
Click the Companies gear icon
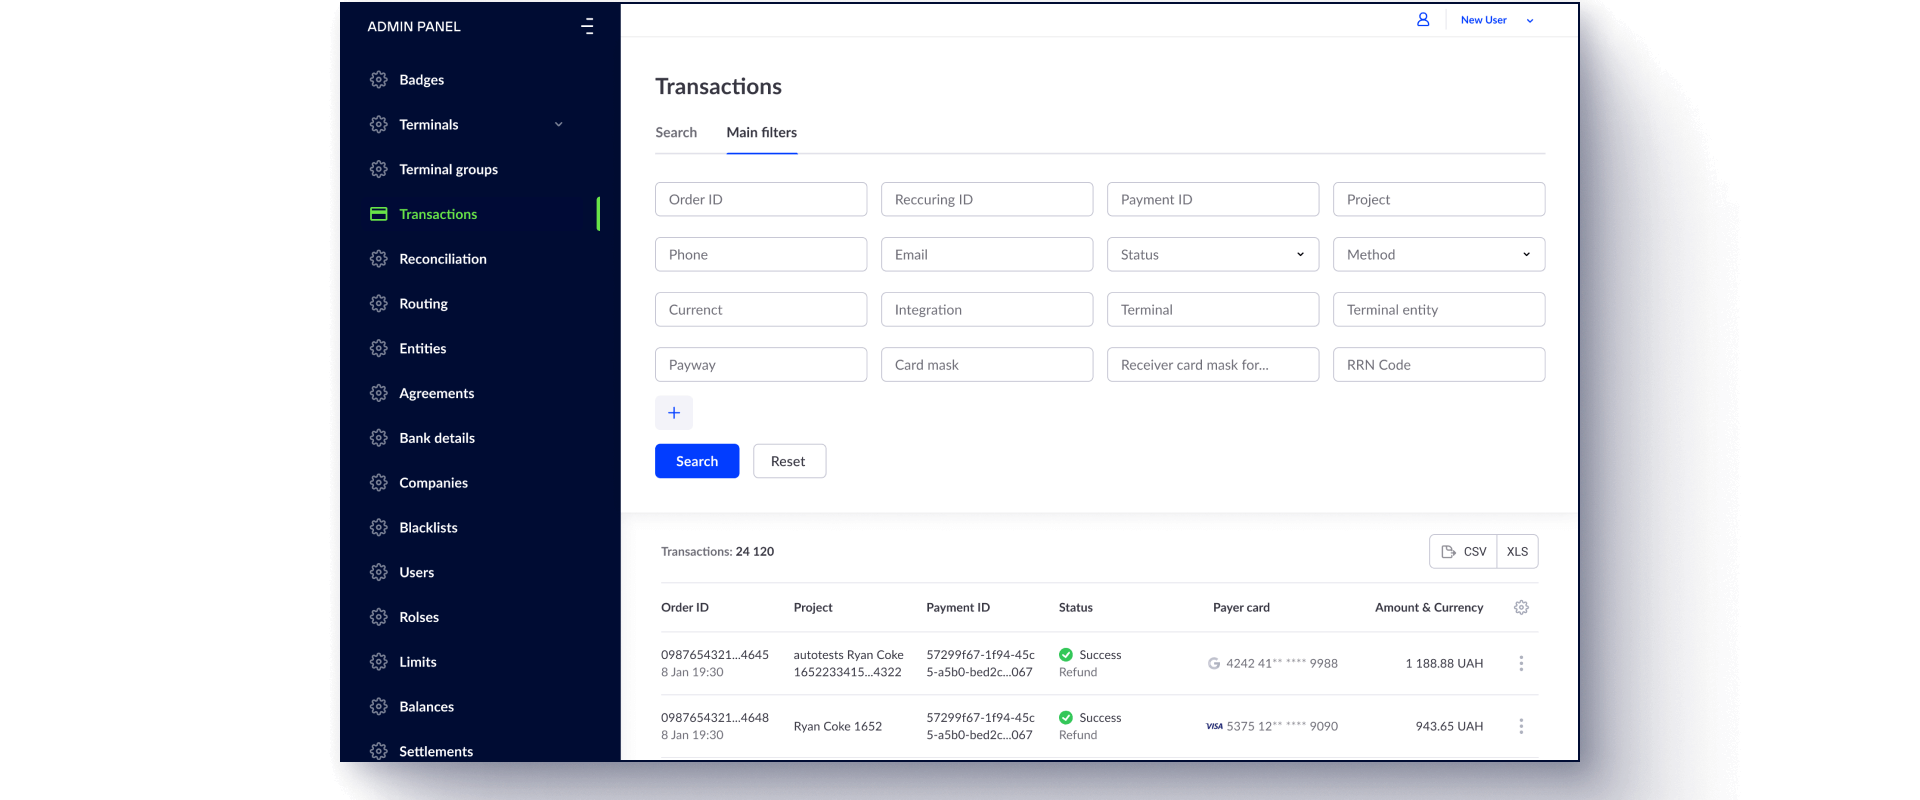point(378,483)
